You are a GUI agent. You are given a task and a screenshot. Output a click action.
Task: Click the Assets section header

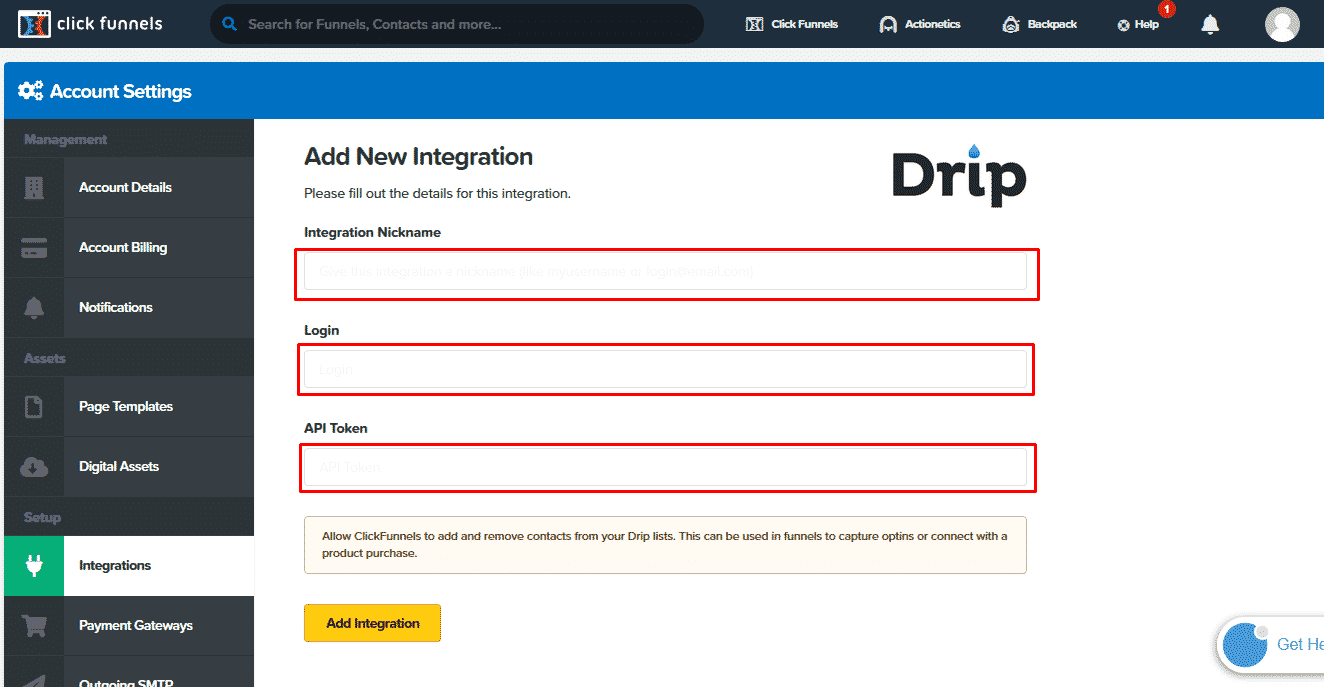pos(45,358)
